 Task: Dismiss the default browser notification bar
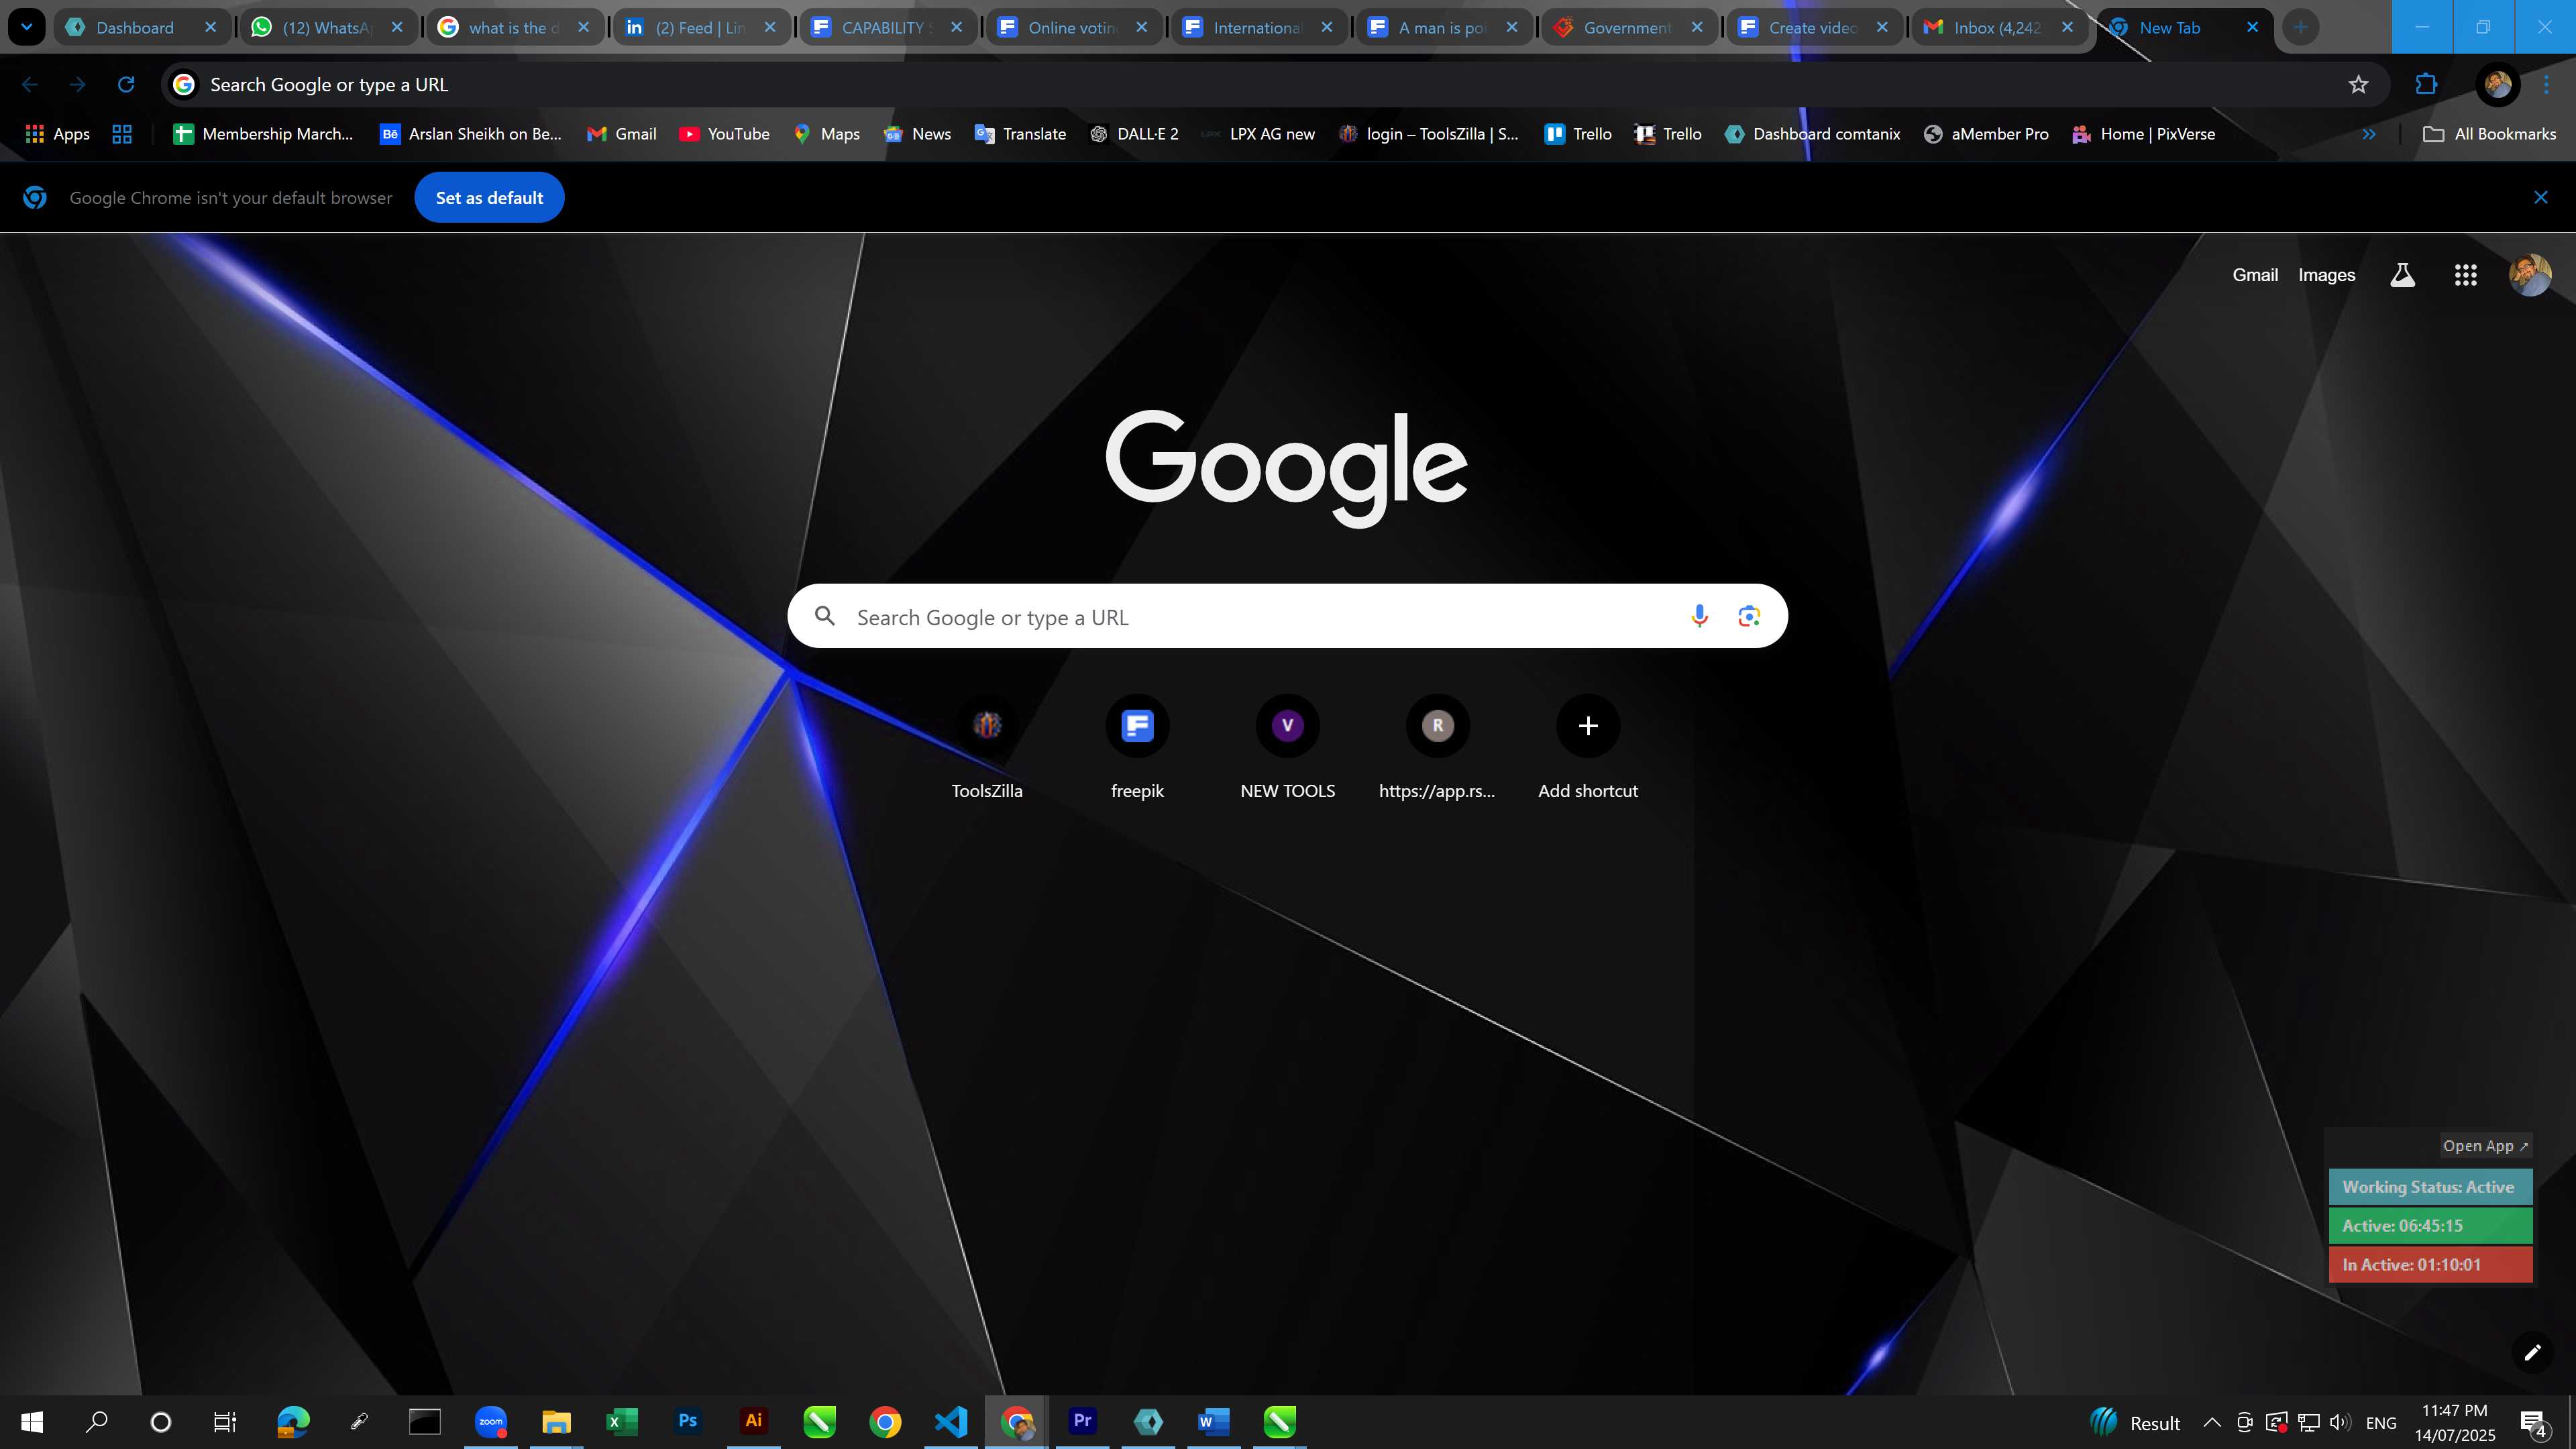click(2540, 198)
